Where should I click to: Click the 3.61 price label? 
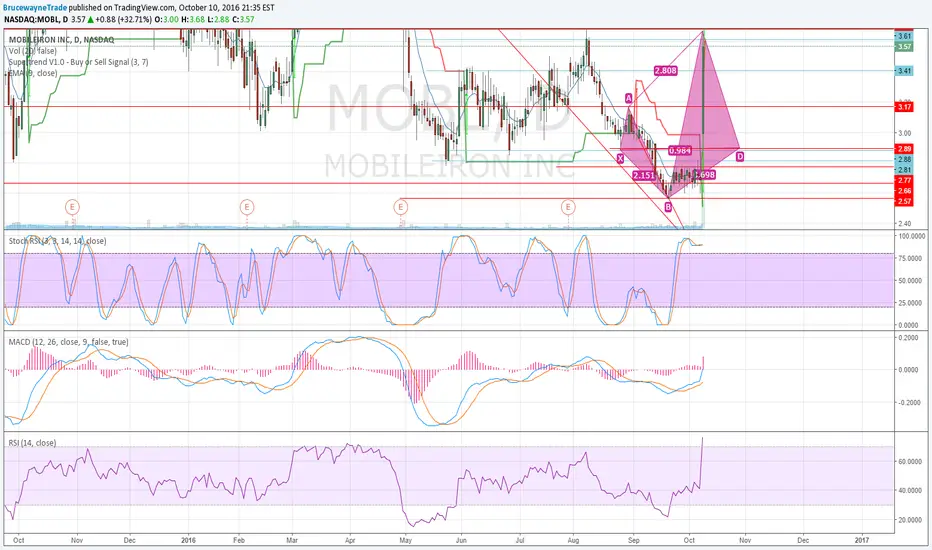pyautogui.click(x=904, y=36)
